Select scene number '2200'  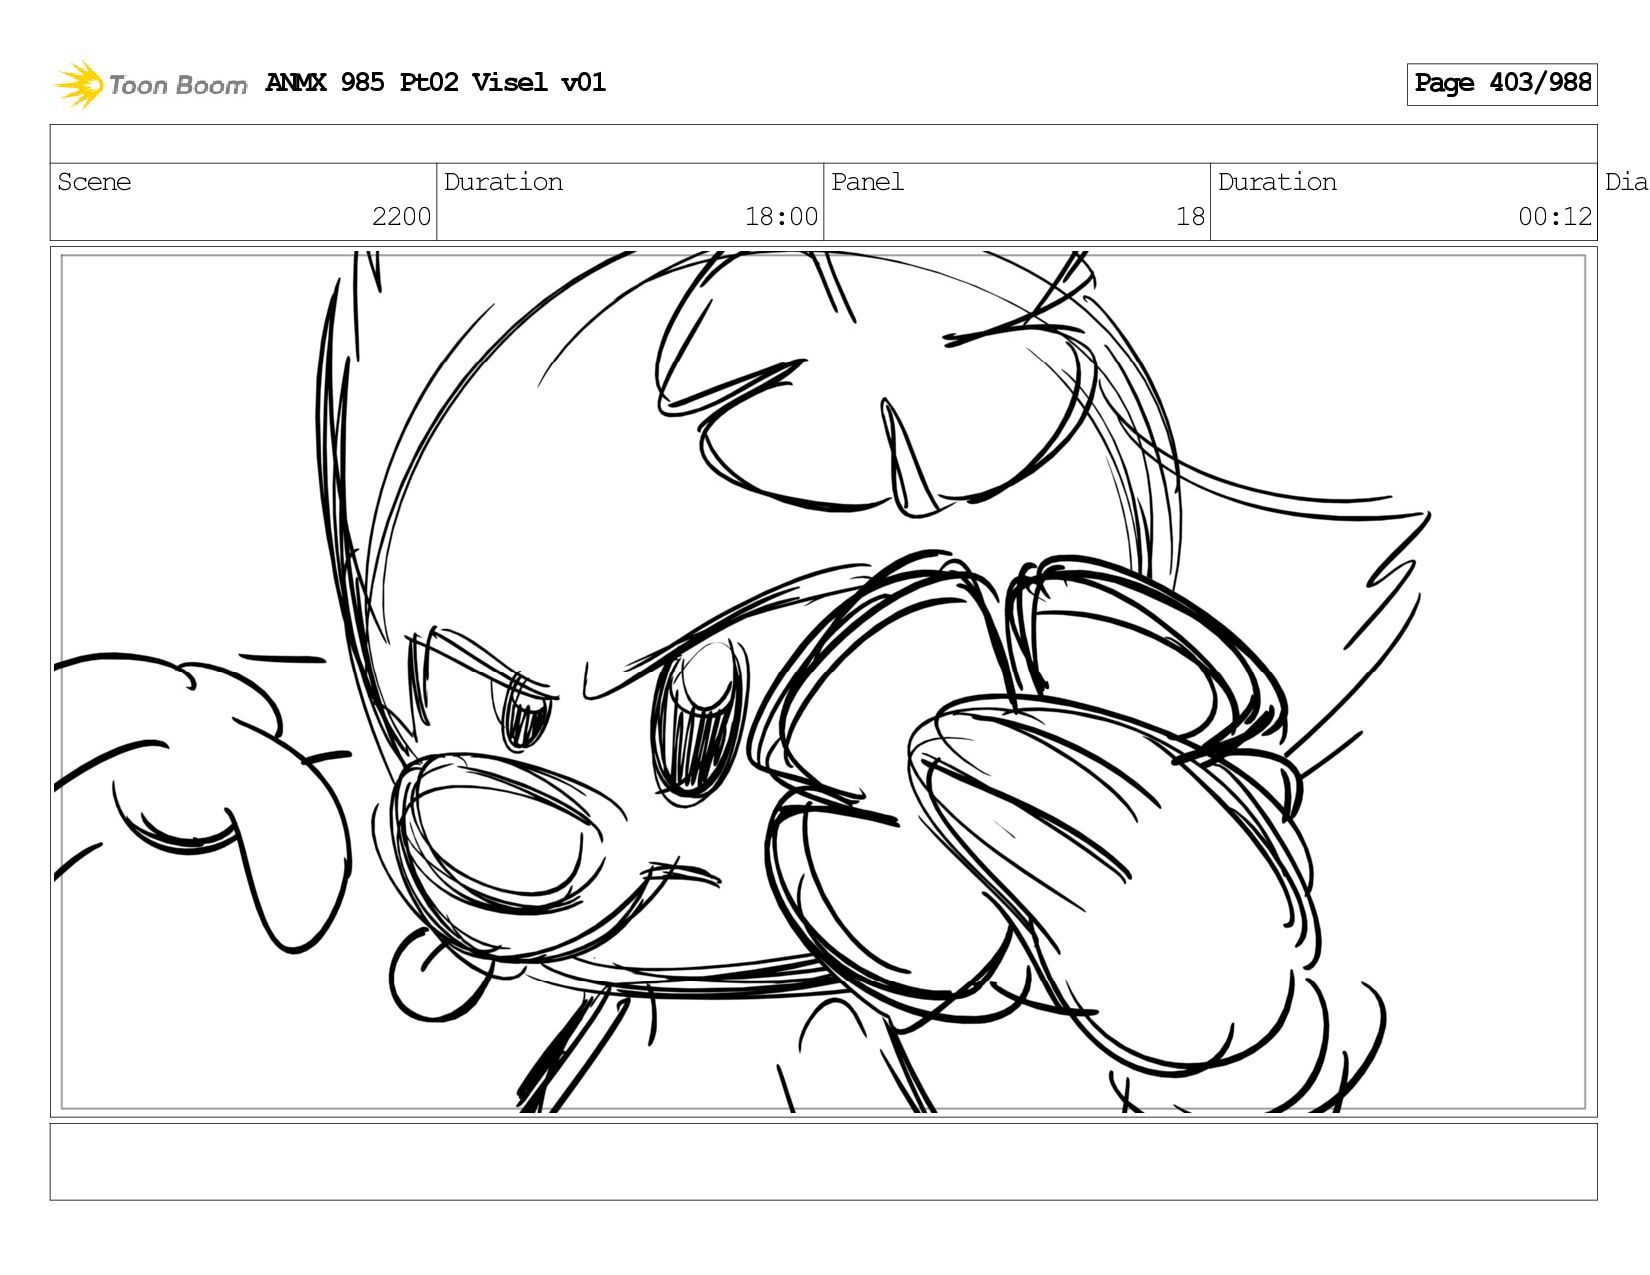[x=401, y=217]
